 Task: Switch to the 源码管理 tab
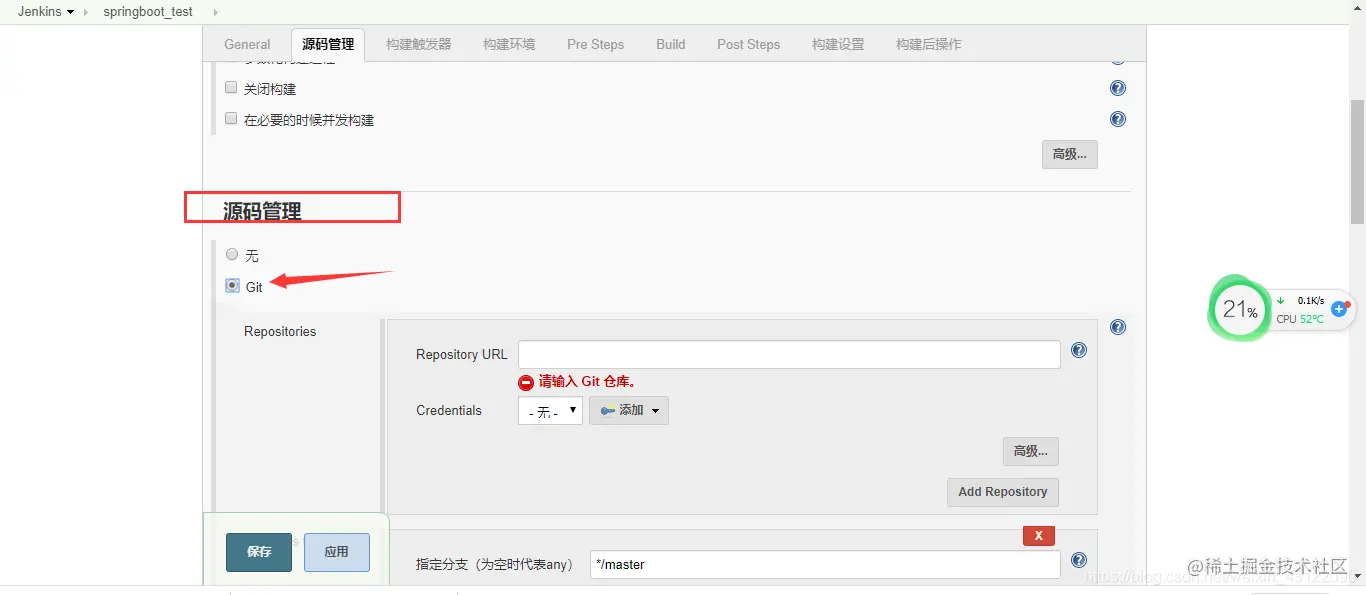328,44
